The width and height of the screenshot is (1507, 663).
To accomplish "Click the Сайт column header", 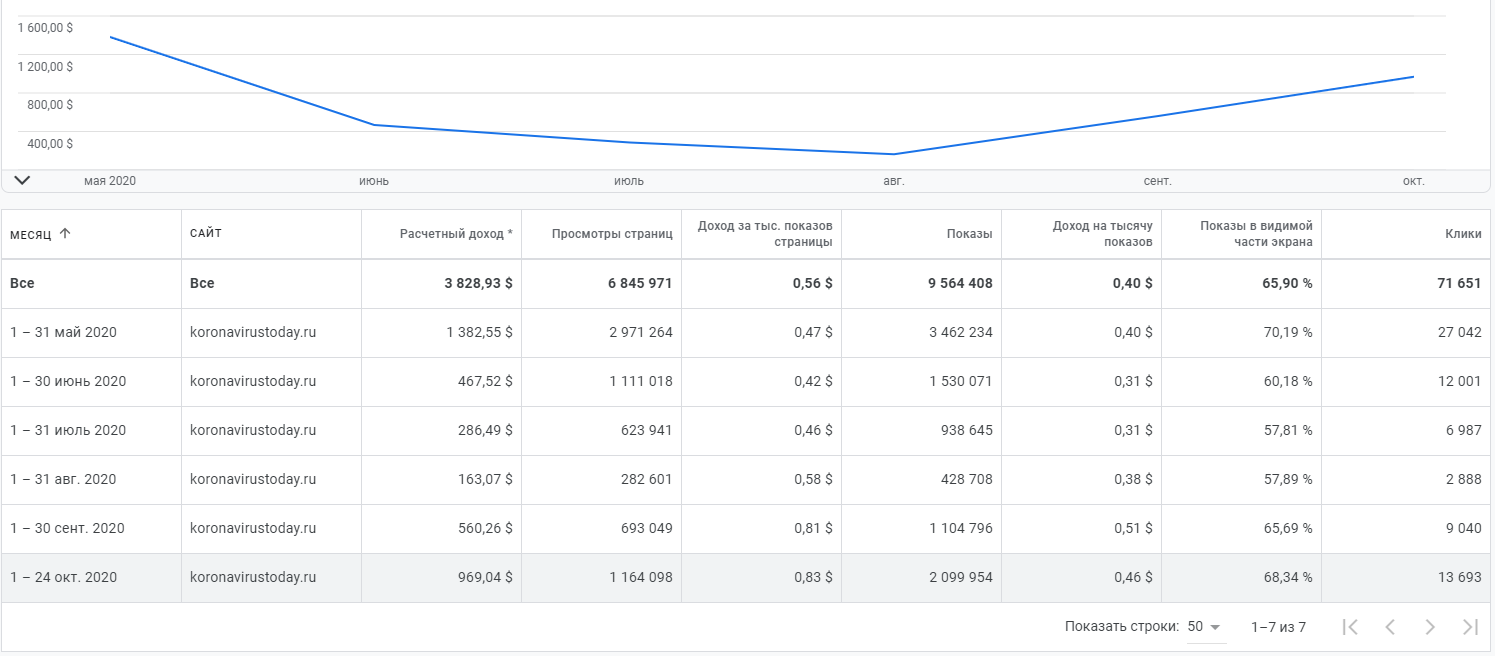I will coord(206,234).
